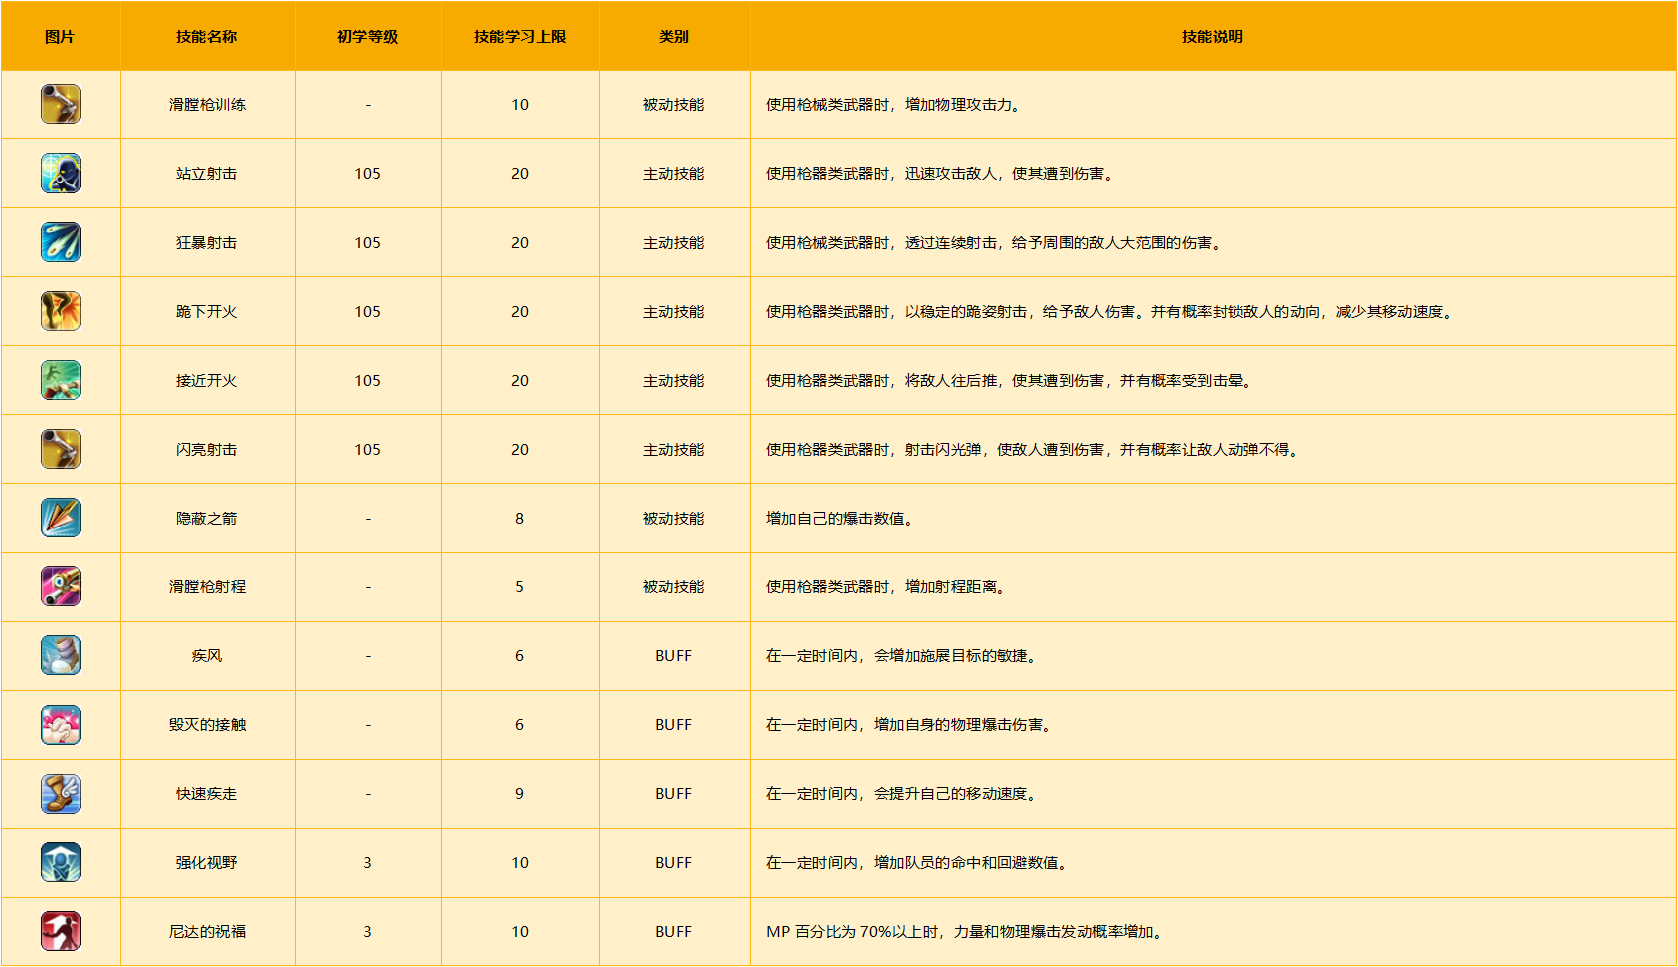Screen dimensions: 1678x967
Task: Select the 狂暴射击 skill icon
Action: point(61,242)
